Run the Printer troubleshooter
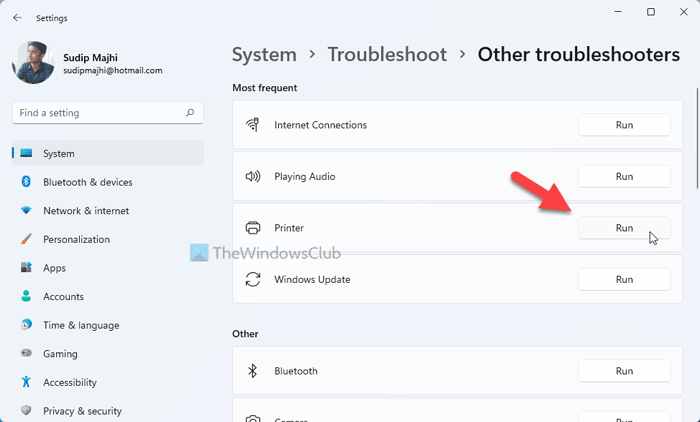Image resolution: width=700 pixels, height=422 pixels. pos(624,228)
